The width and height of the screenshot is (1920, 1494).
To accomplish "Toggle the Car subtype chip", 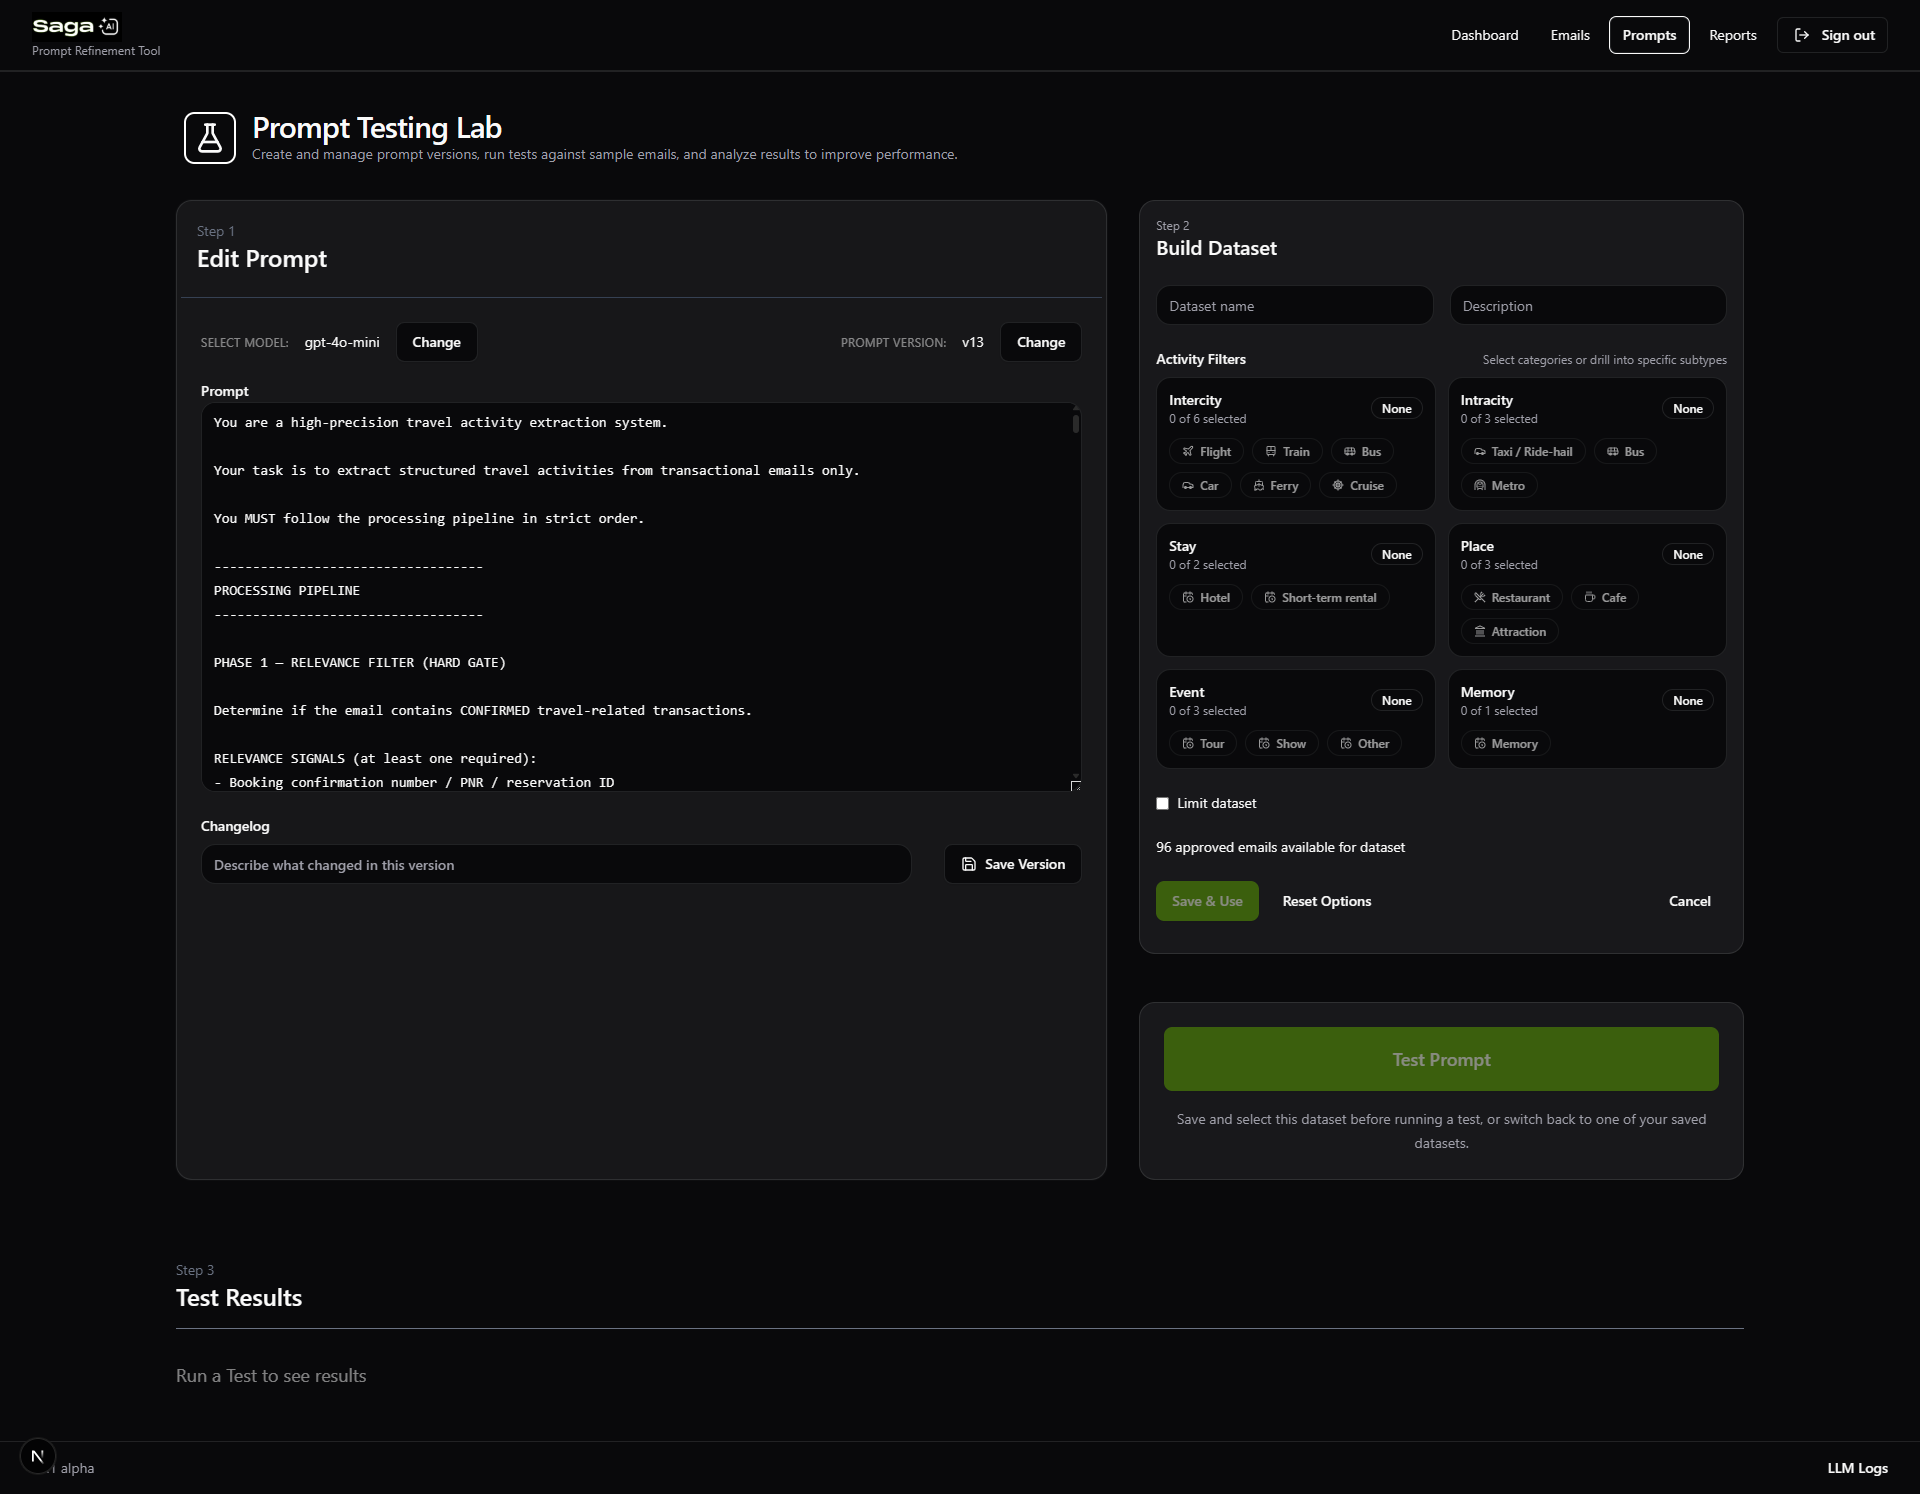I will [x=1200, y=486].
